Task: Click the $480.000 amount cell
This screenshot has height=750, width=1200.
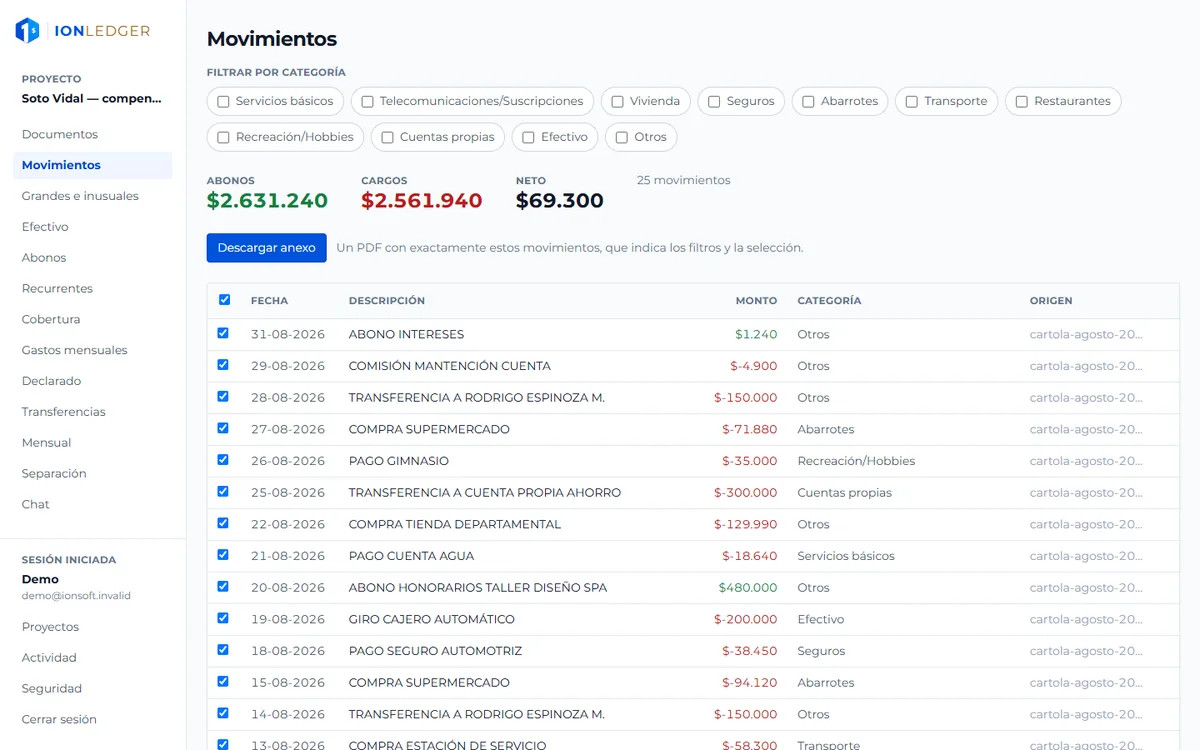Action: click(x=748, y=588)
